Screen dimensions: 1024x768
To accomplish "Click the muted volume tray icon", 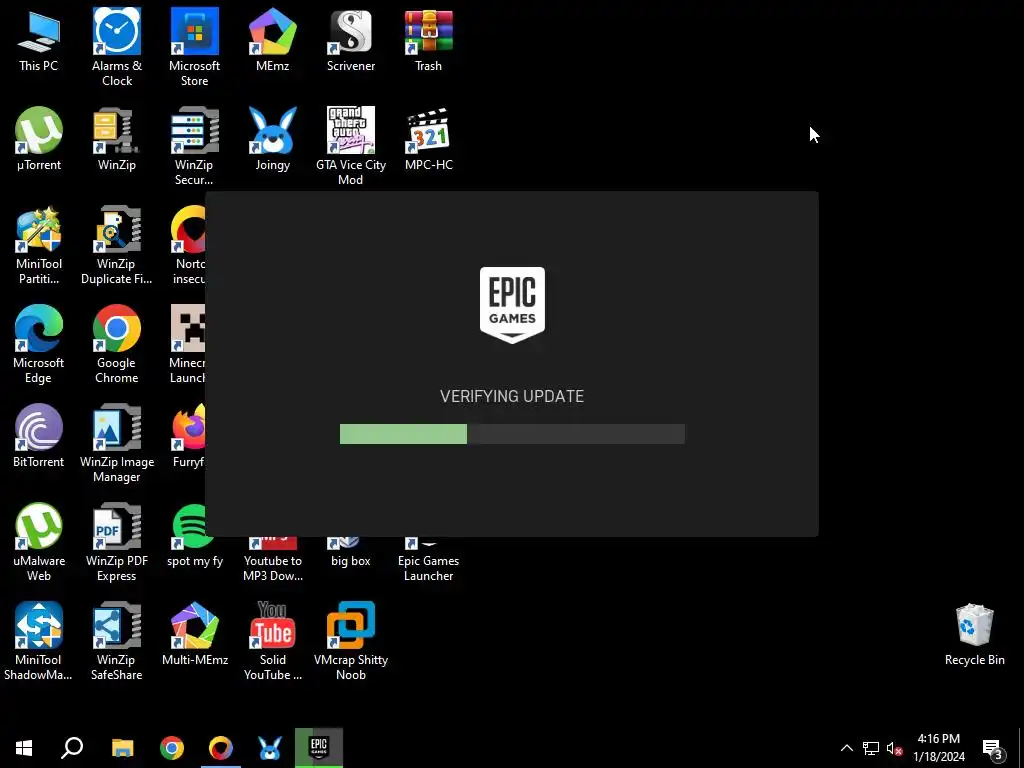I will [x=894, y=748].
